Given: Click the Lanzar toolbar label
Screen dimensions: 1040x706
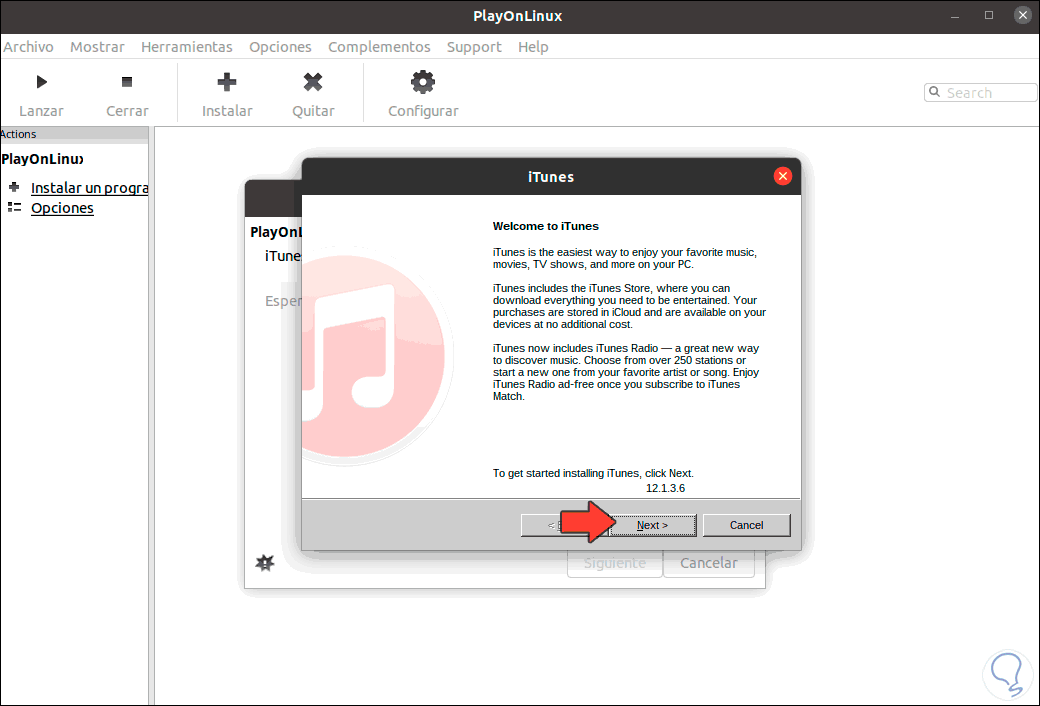Looking at the screenshot, I should pyautogui.click(x=42, y=111).
